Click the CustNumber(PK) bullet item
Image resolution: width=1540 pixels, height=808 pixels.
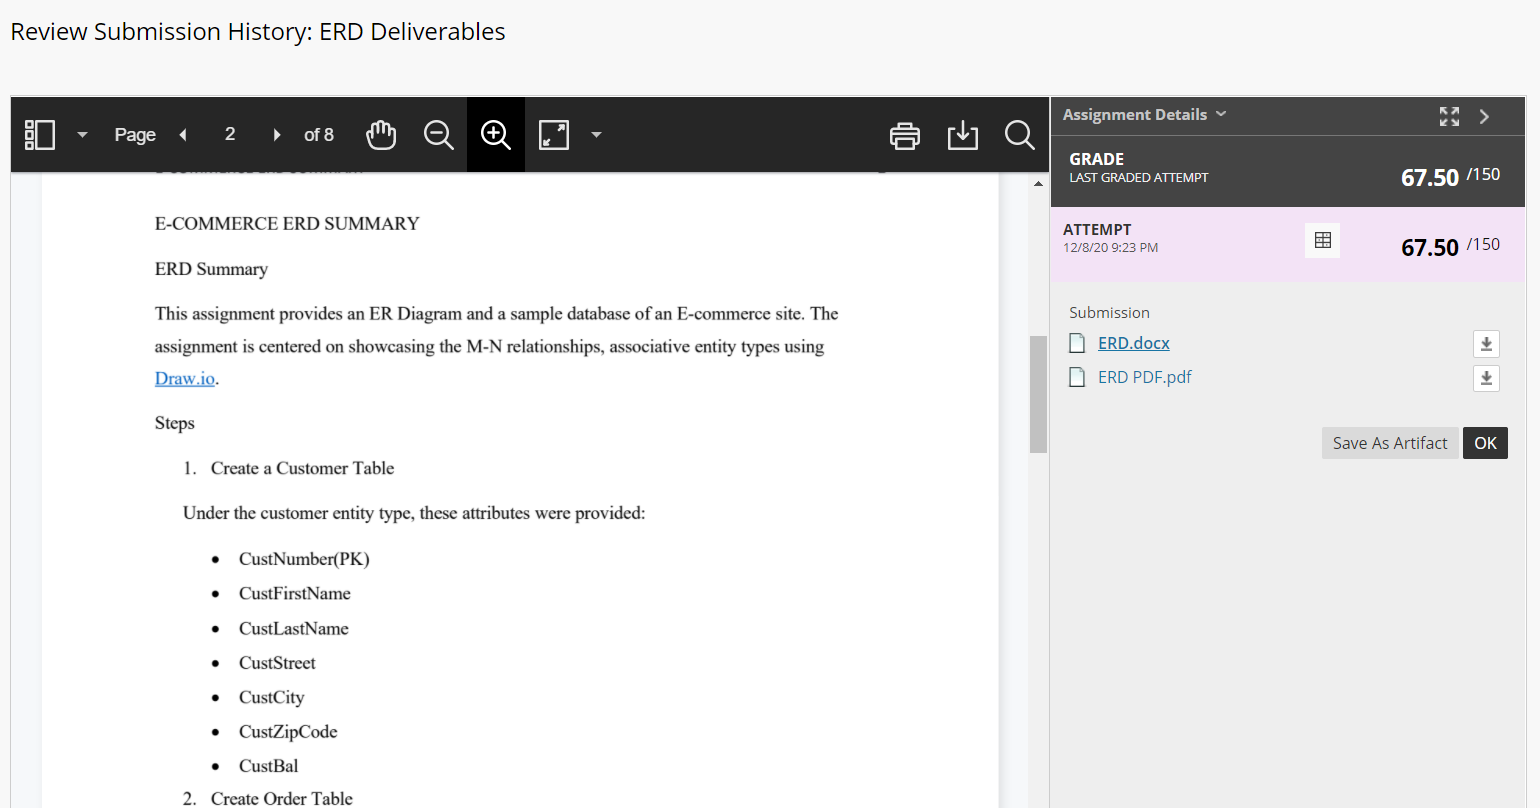[304, 559]
